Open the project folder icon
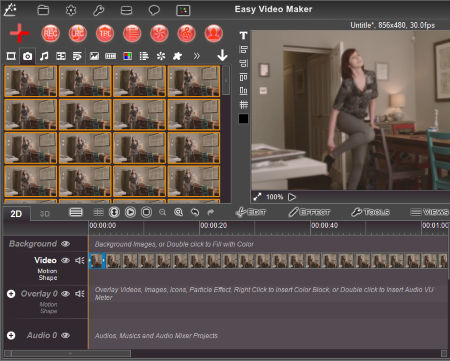Screen dimensions: 450x361 coord(43,10)
